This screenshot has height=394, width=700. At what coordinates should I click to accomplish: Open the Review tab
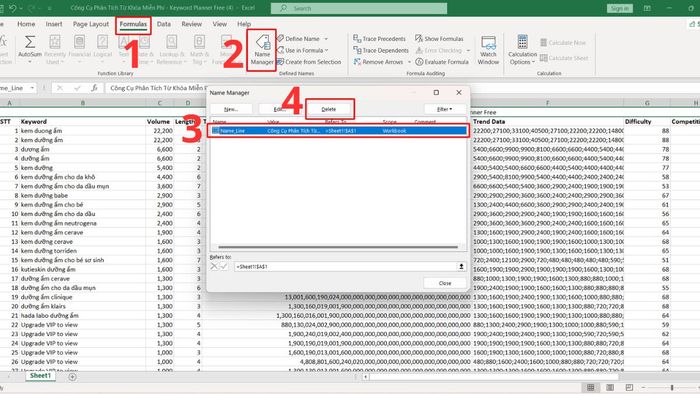tap(192, 24)
